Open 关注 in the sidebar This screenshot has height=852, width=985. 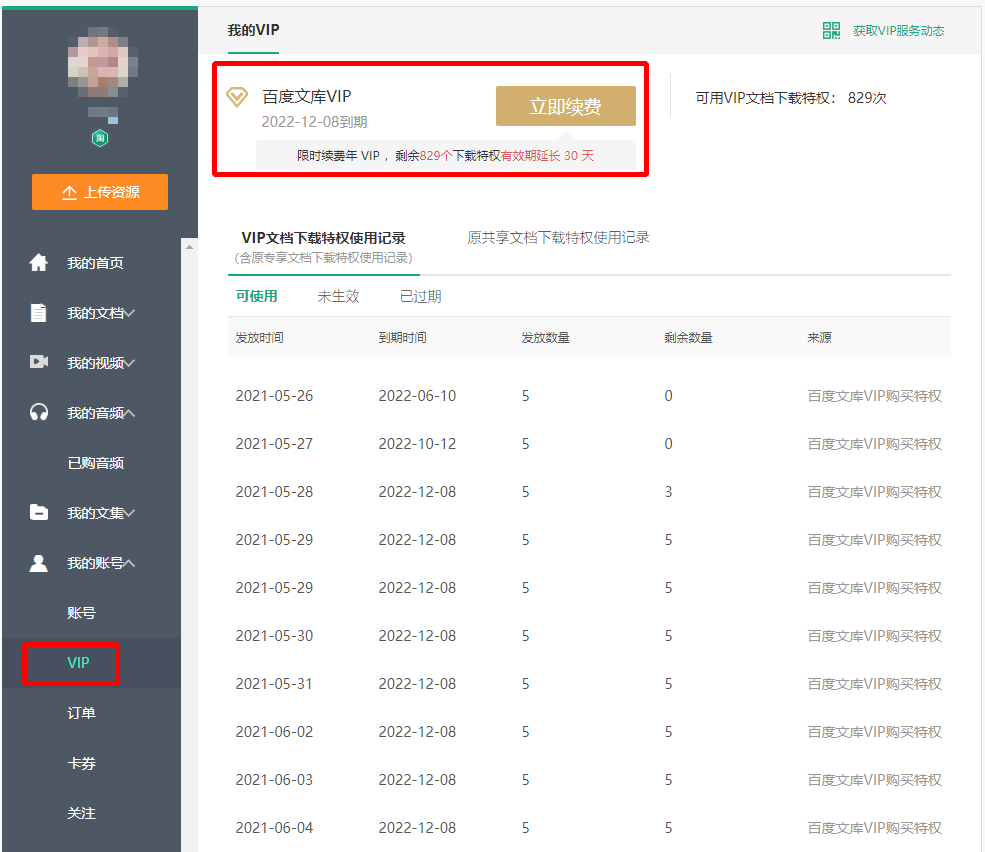[81, 813]
